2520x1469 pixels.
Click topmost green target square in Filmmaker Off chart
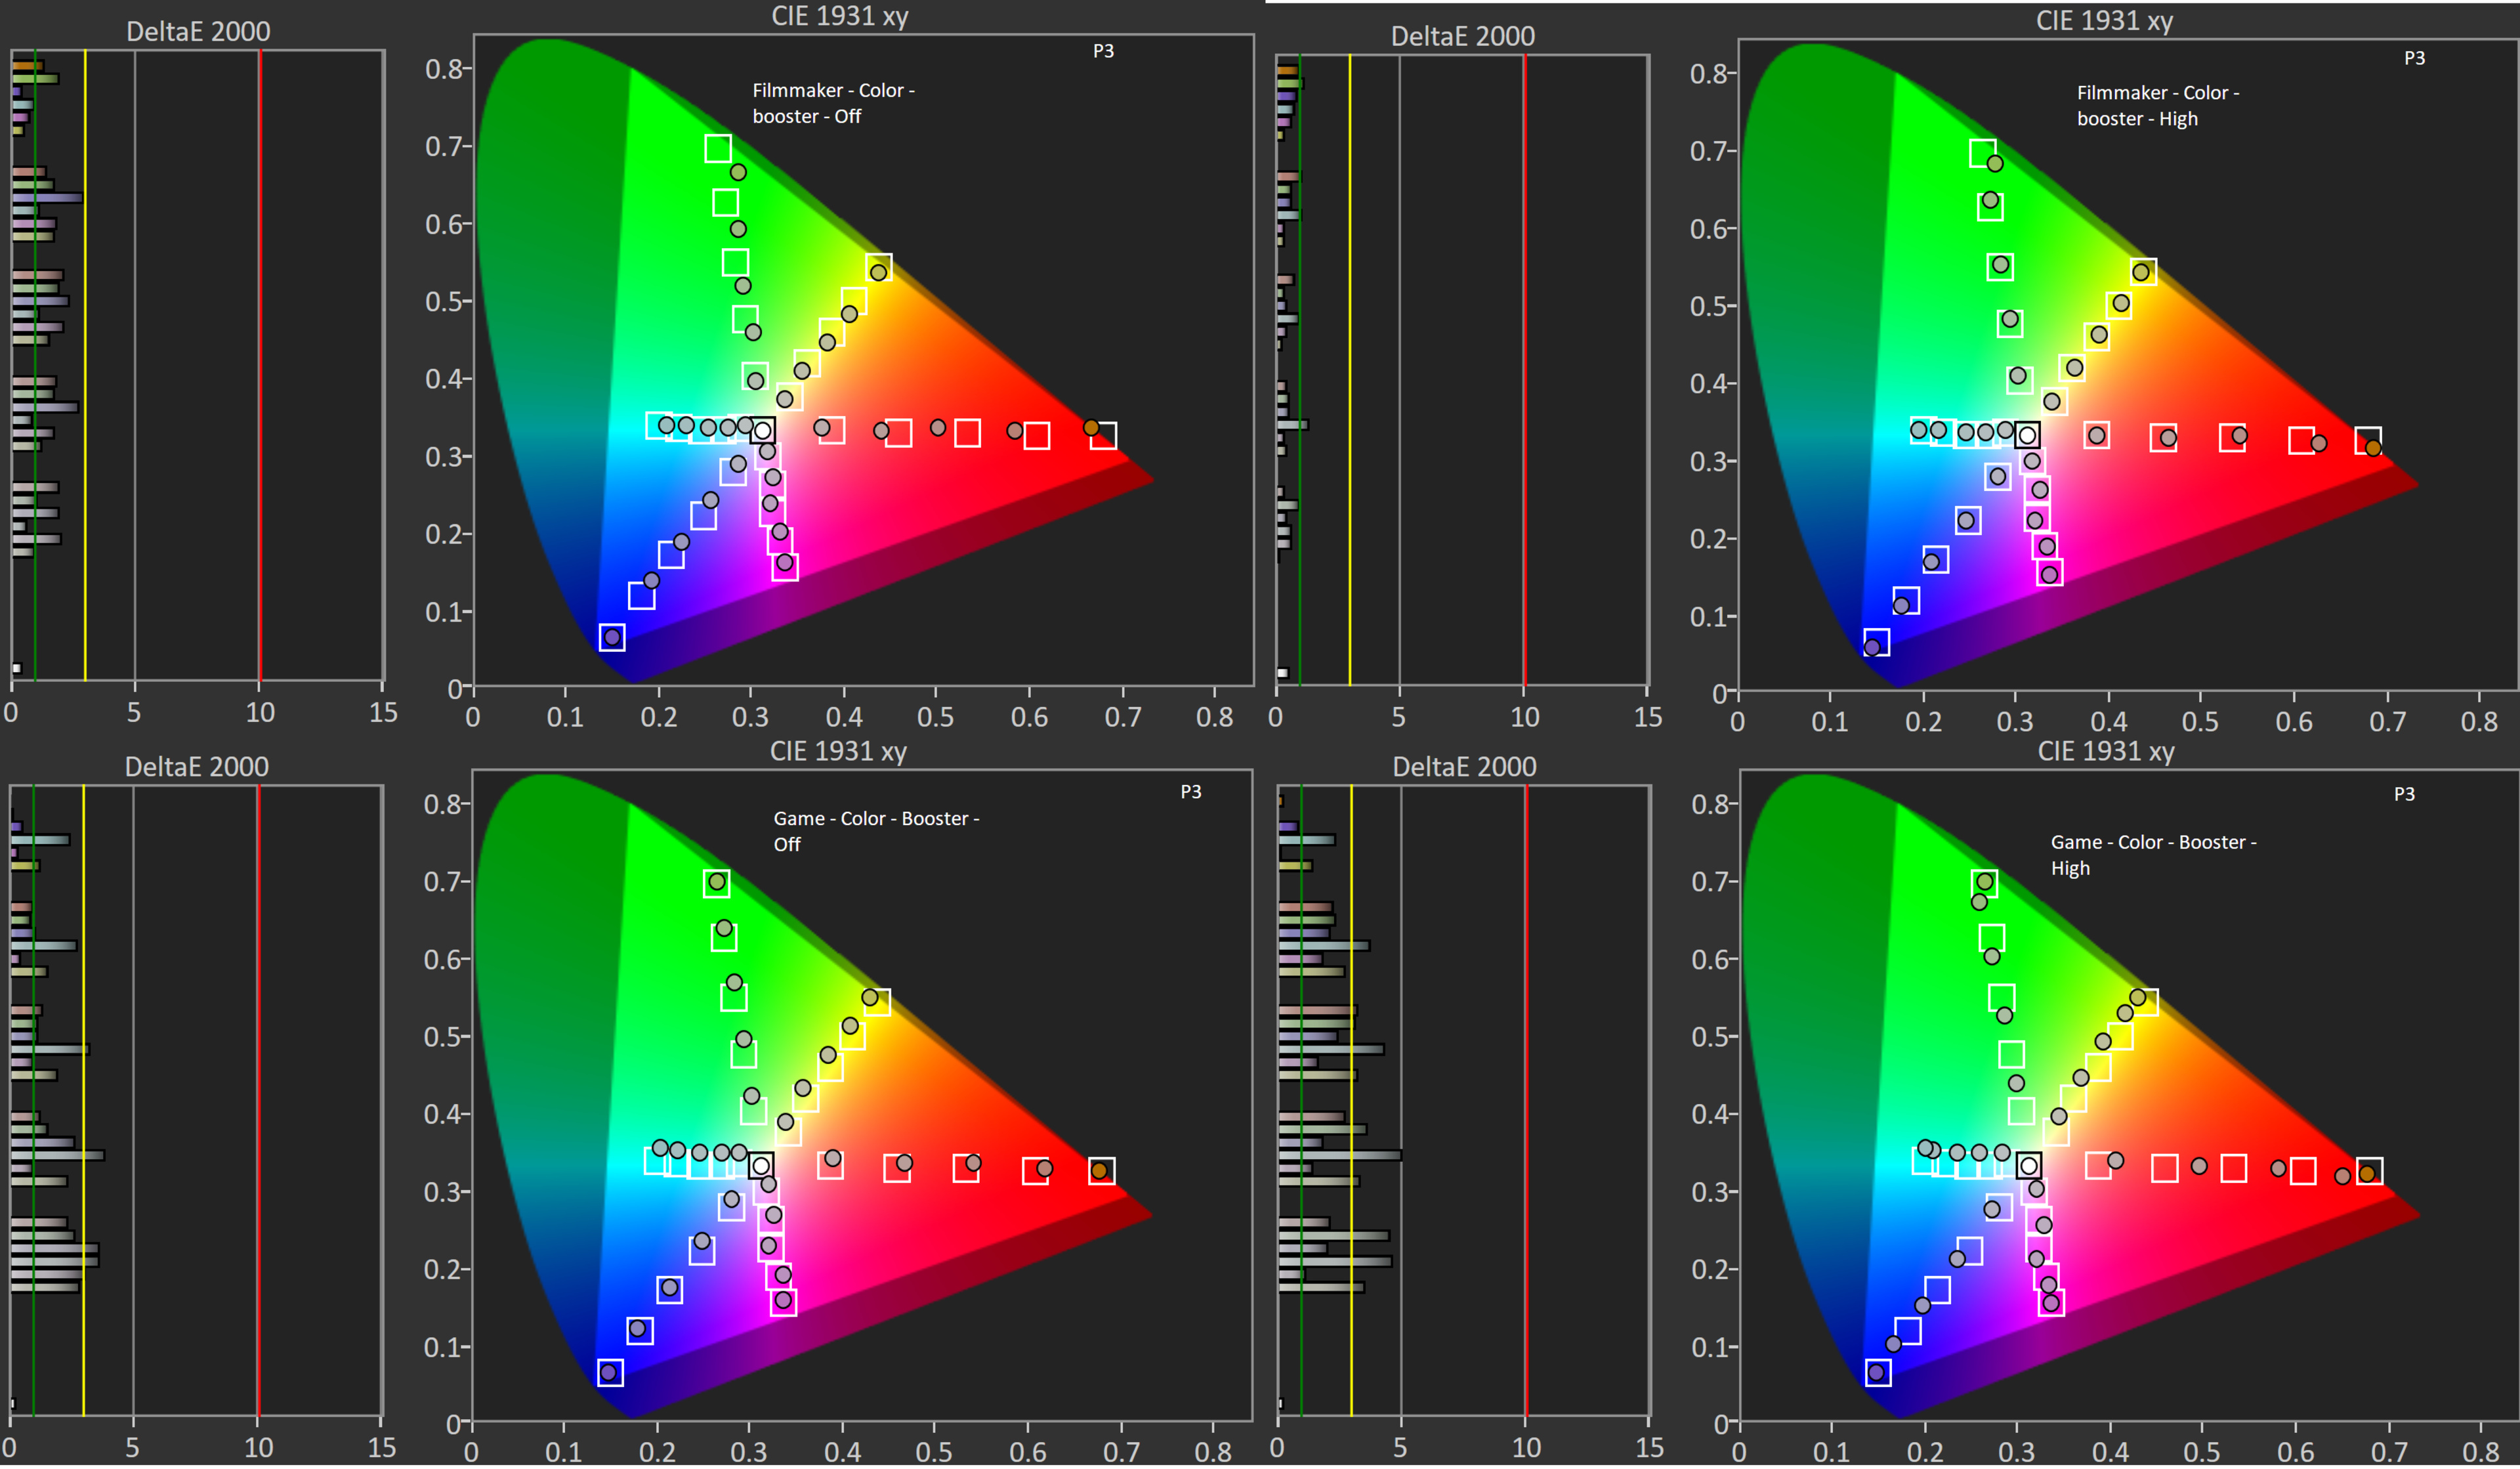[x=717, y=148]
